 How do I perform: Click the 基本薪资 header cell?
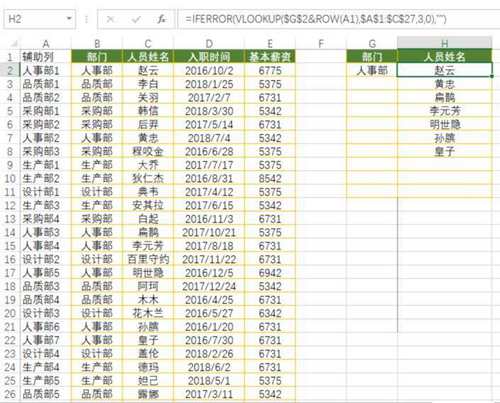pos(270,57)
